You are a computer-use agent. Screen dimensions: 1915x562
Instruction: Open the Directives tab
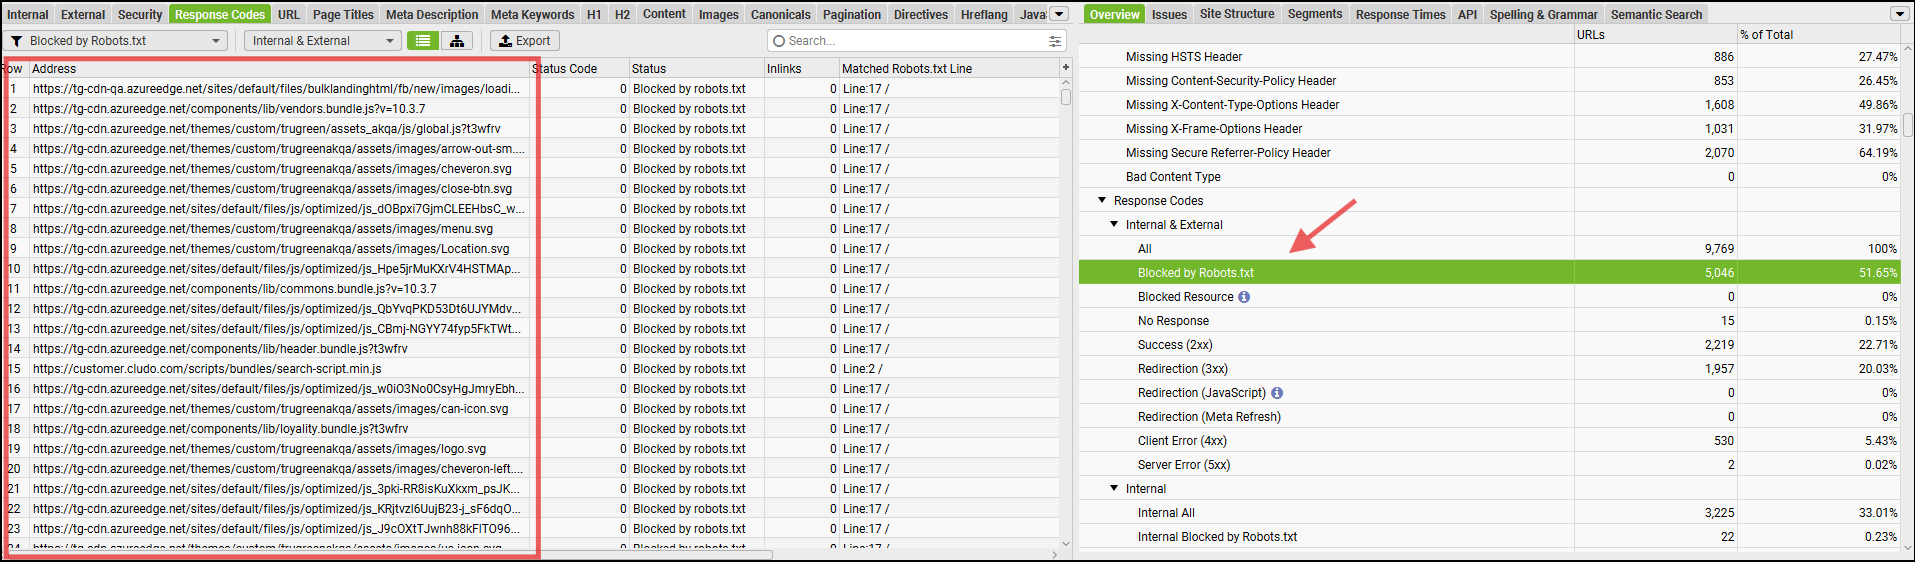click(921, 14)
